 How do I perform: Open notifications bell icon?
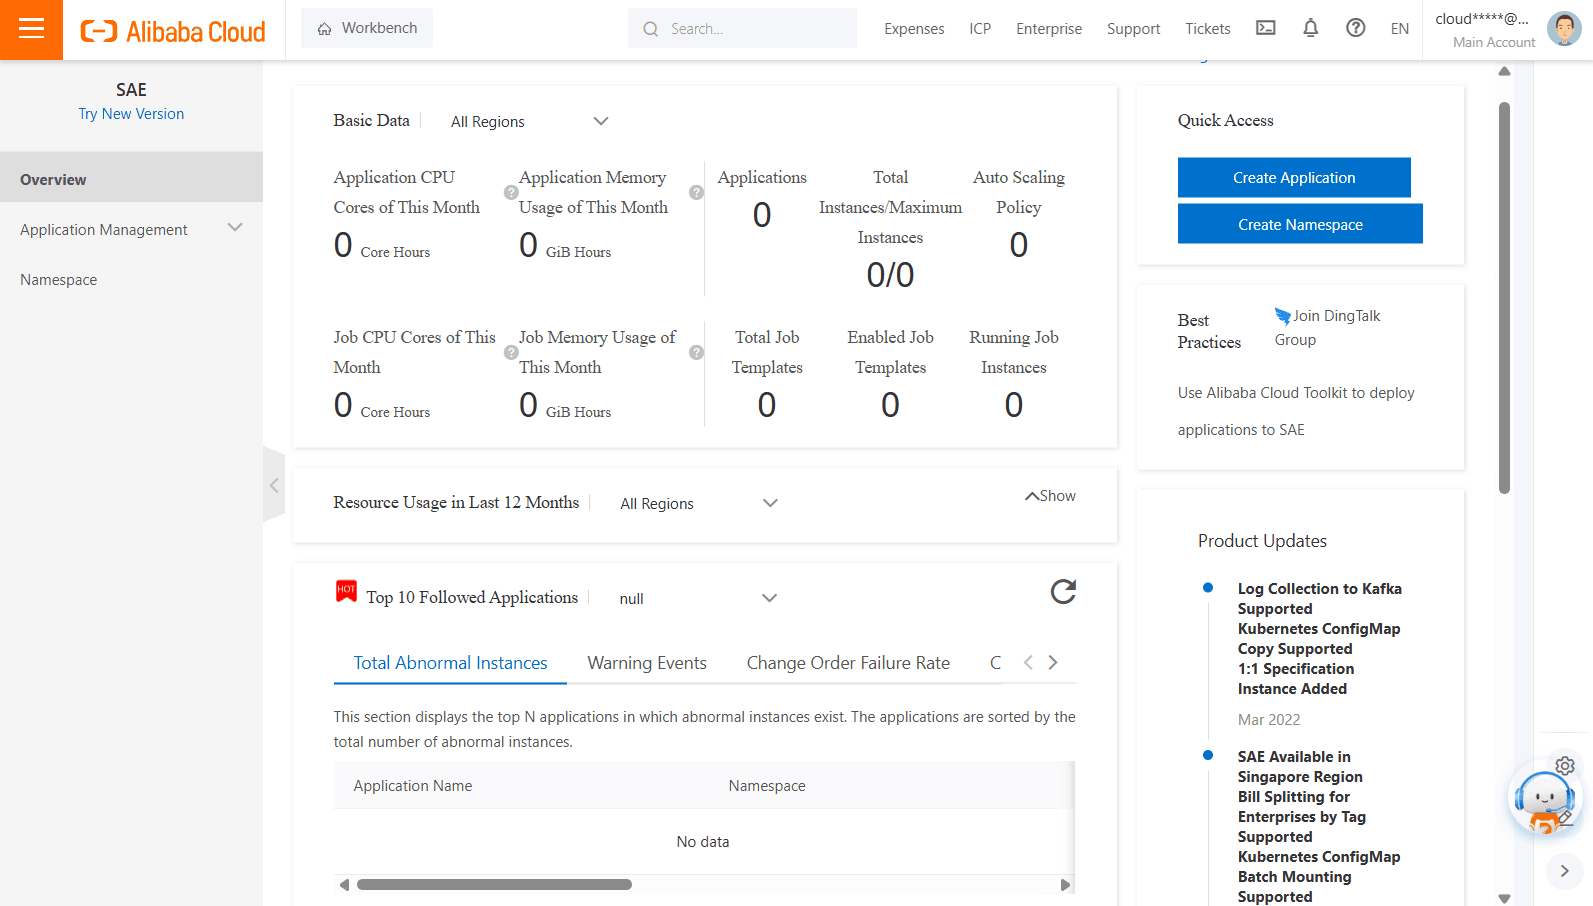click(x=1311, y=28)
